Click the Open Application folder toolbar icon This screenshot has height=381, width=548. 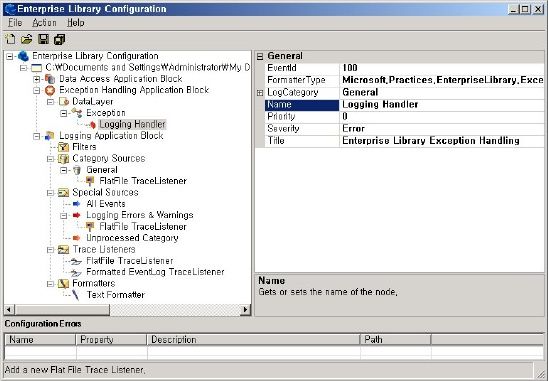pyautogui.click(x=27, y=39)
